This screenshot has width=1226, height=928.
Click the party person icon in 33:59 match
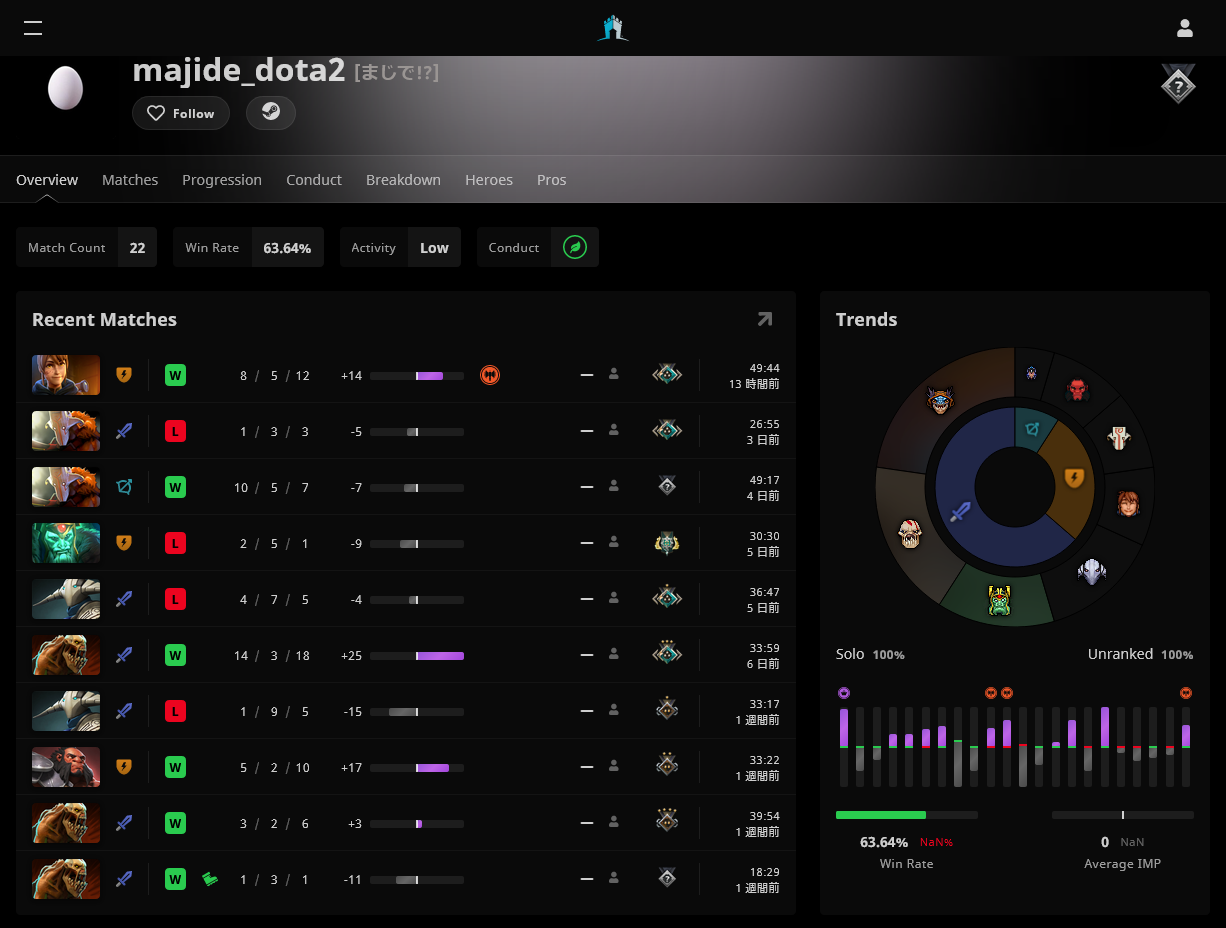click(614, 655)
